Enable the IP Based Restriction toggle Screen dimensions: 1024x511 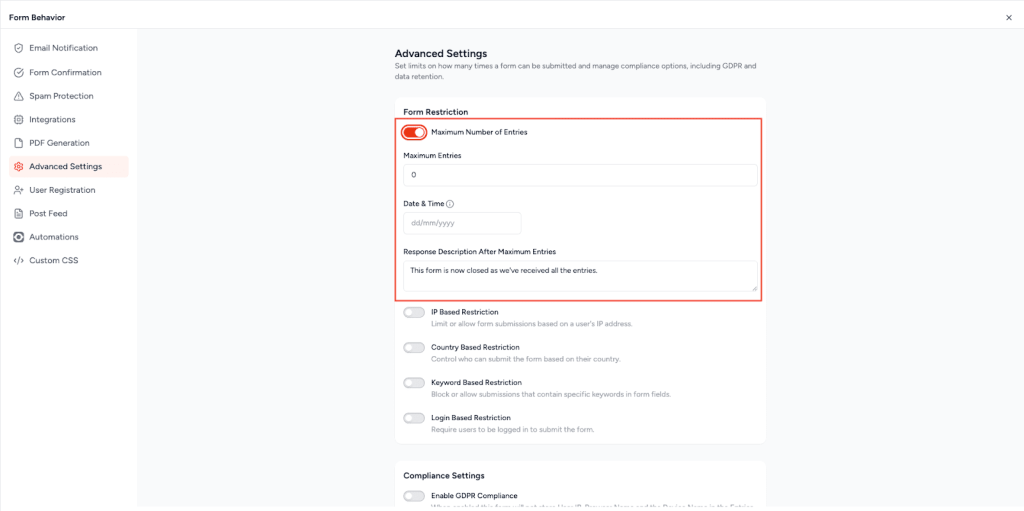tap(414, 312)
